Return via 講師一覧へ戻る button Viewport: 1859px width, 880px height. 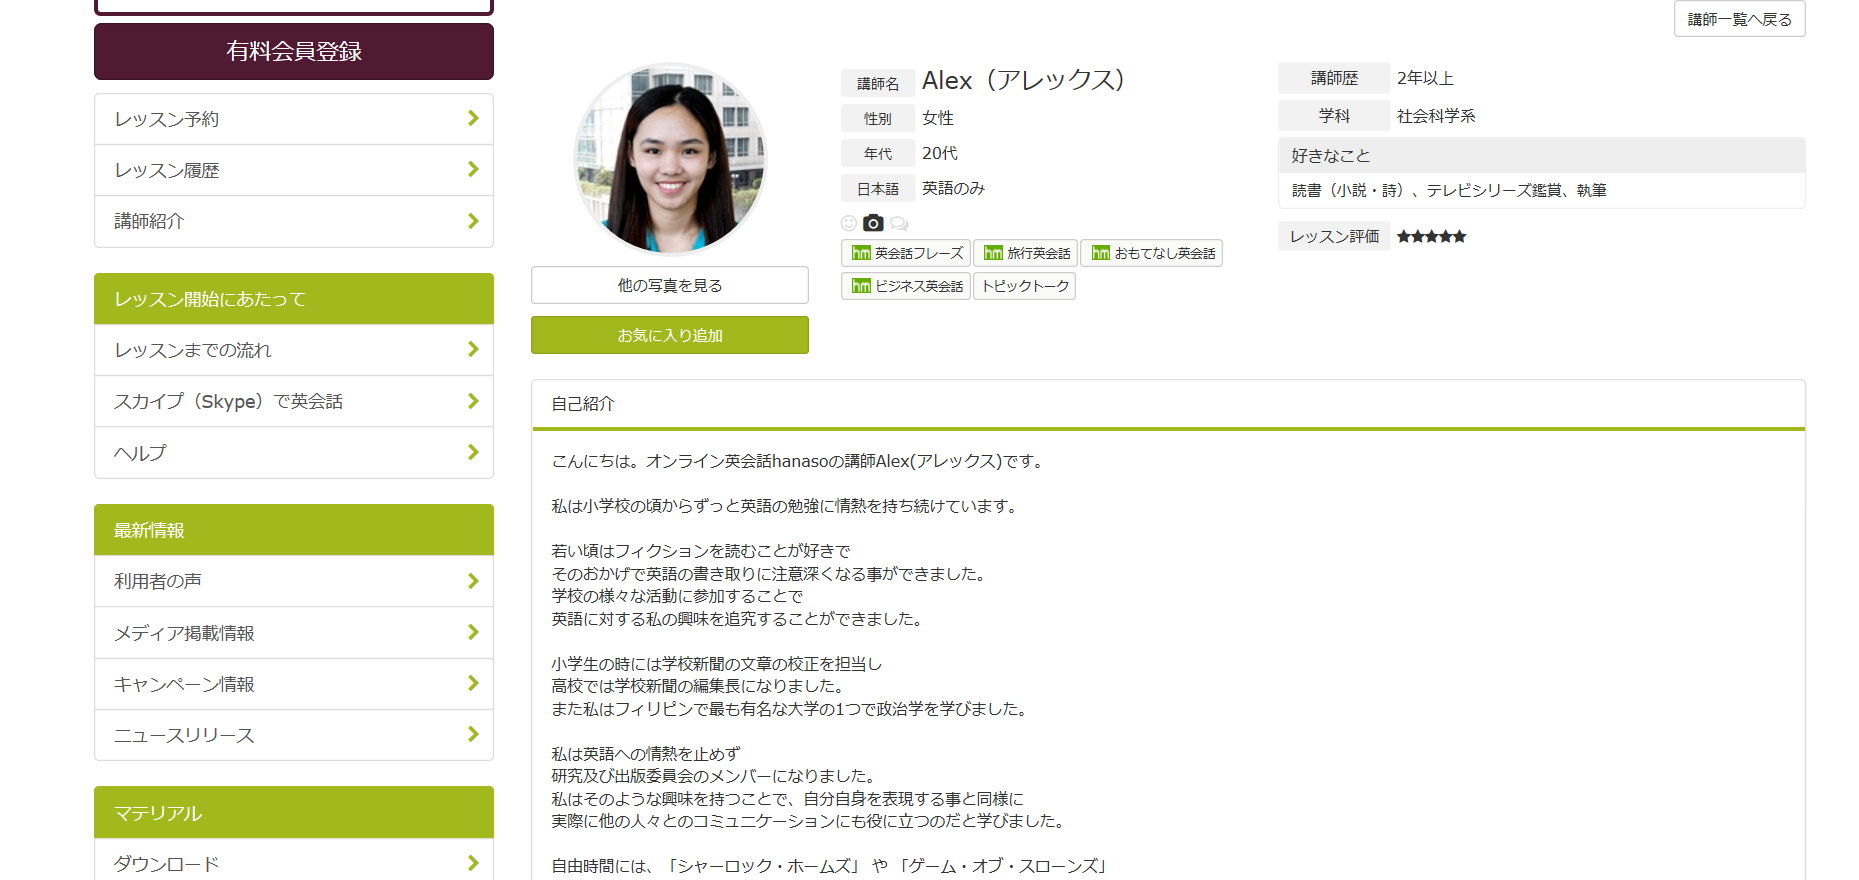[x=1740, y=19]
